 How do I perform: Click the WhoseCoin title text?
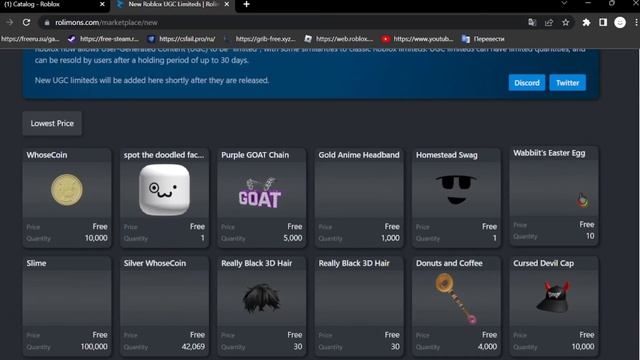point(47,155)
